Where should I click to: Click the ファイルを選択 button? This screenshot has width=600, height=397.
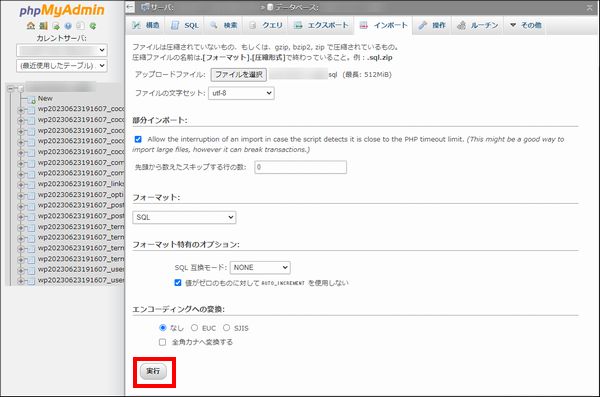(x=239, y=75)
